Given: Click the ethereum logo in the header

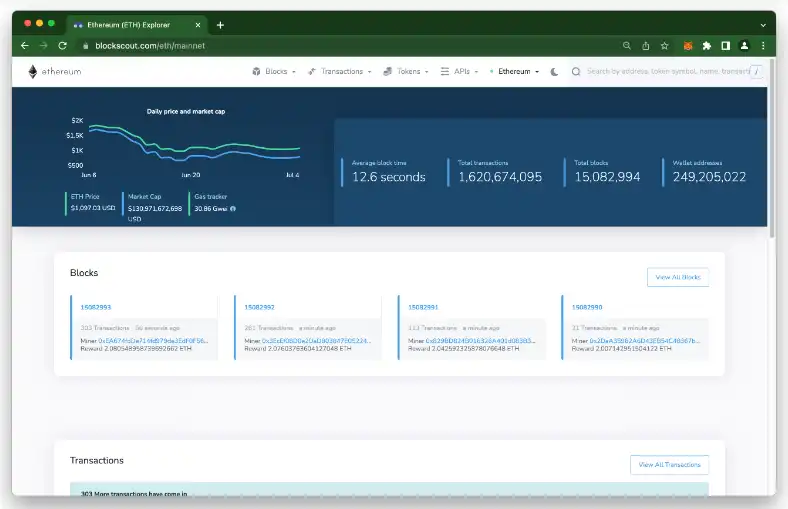Looking at the screenshot, I should click(x=54, y=71).
